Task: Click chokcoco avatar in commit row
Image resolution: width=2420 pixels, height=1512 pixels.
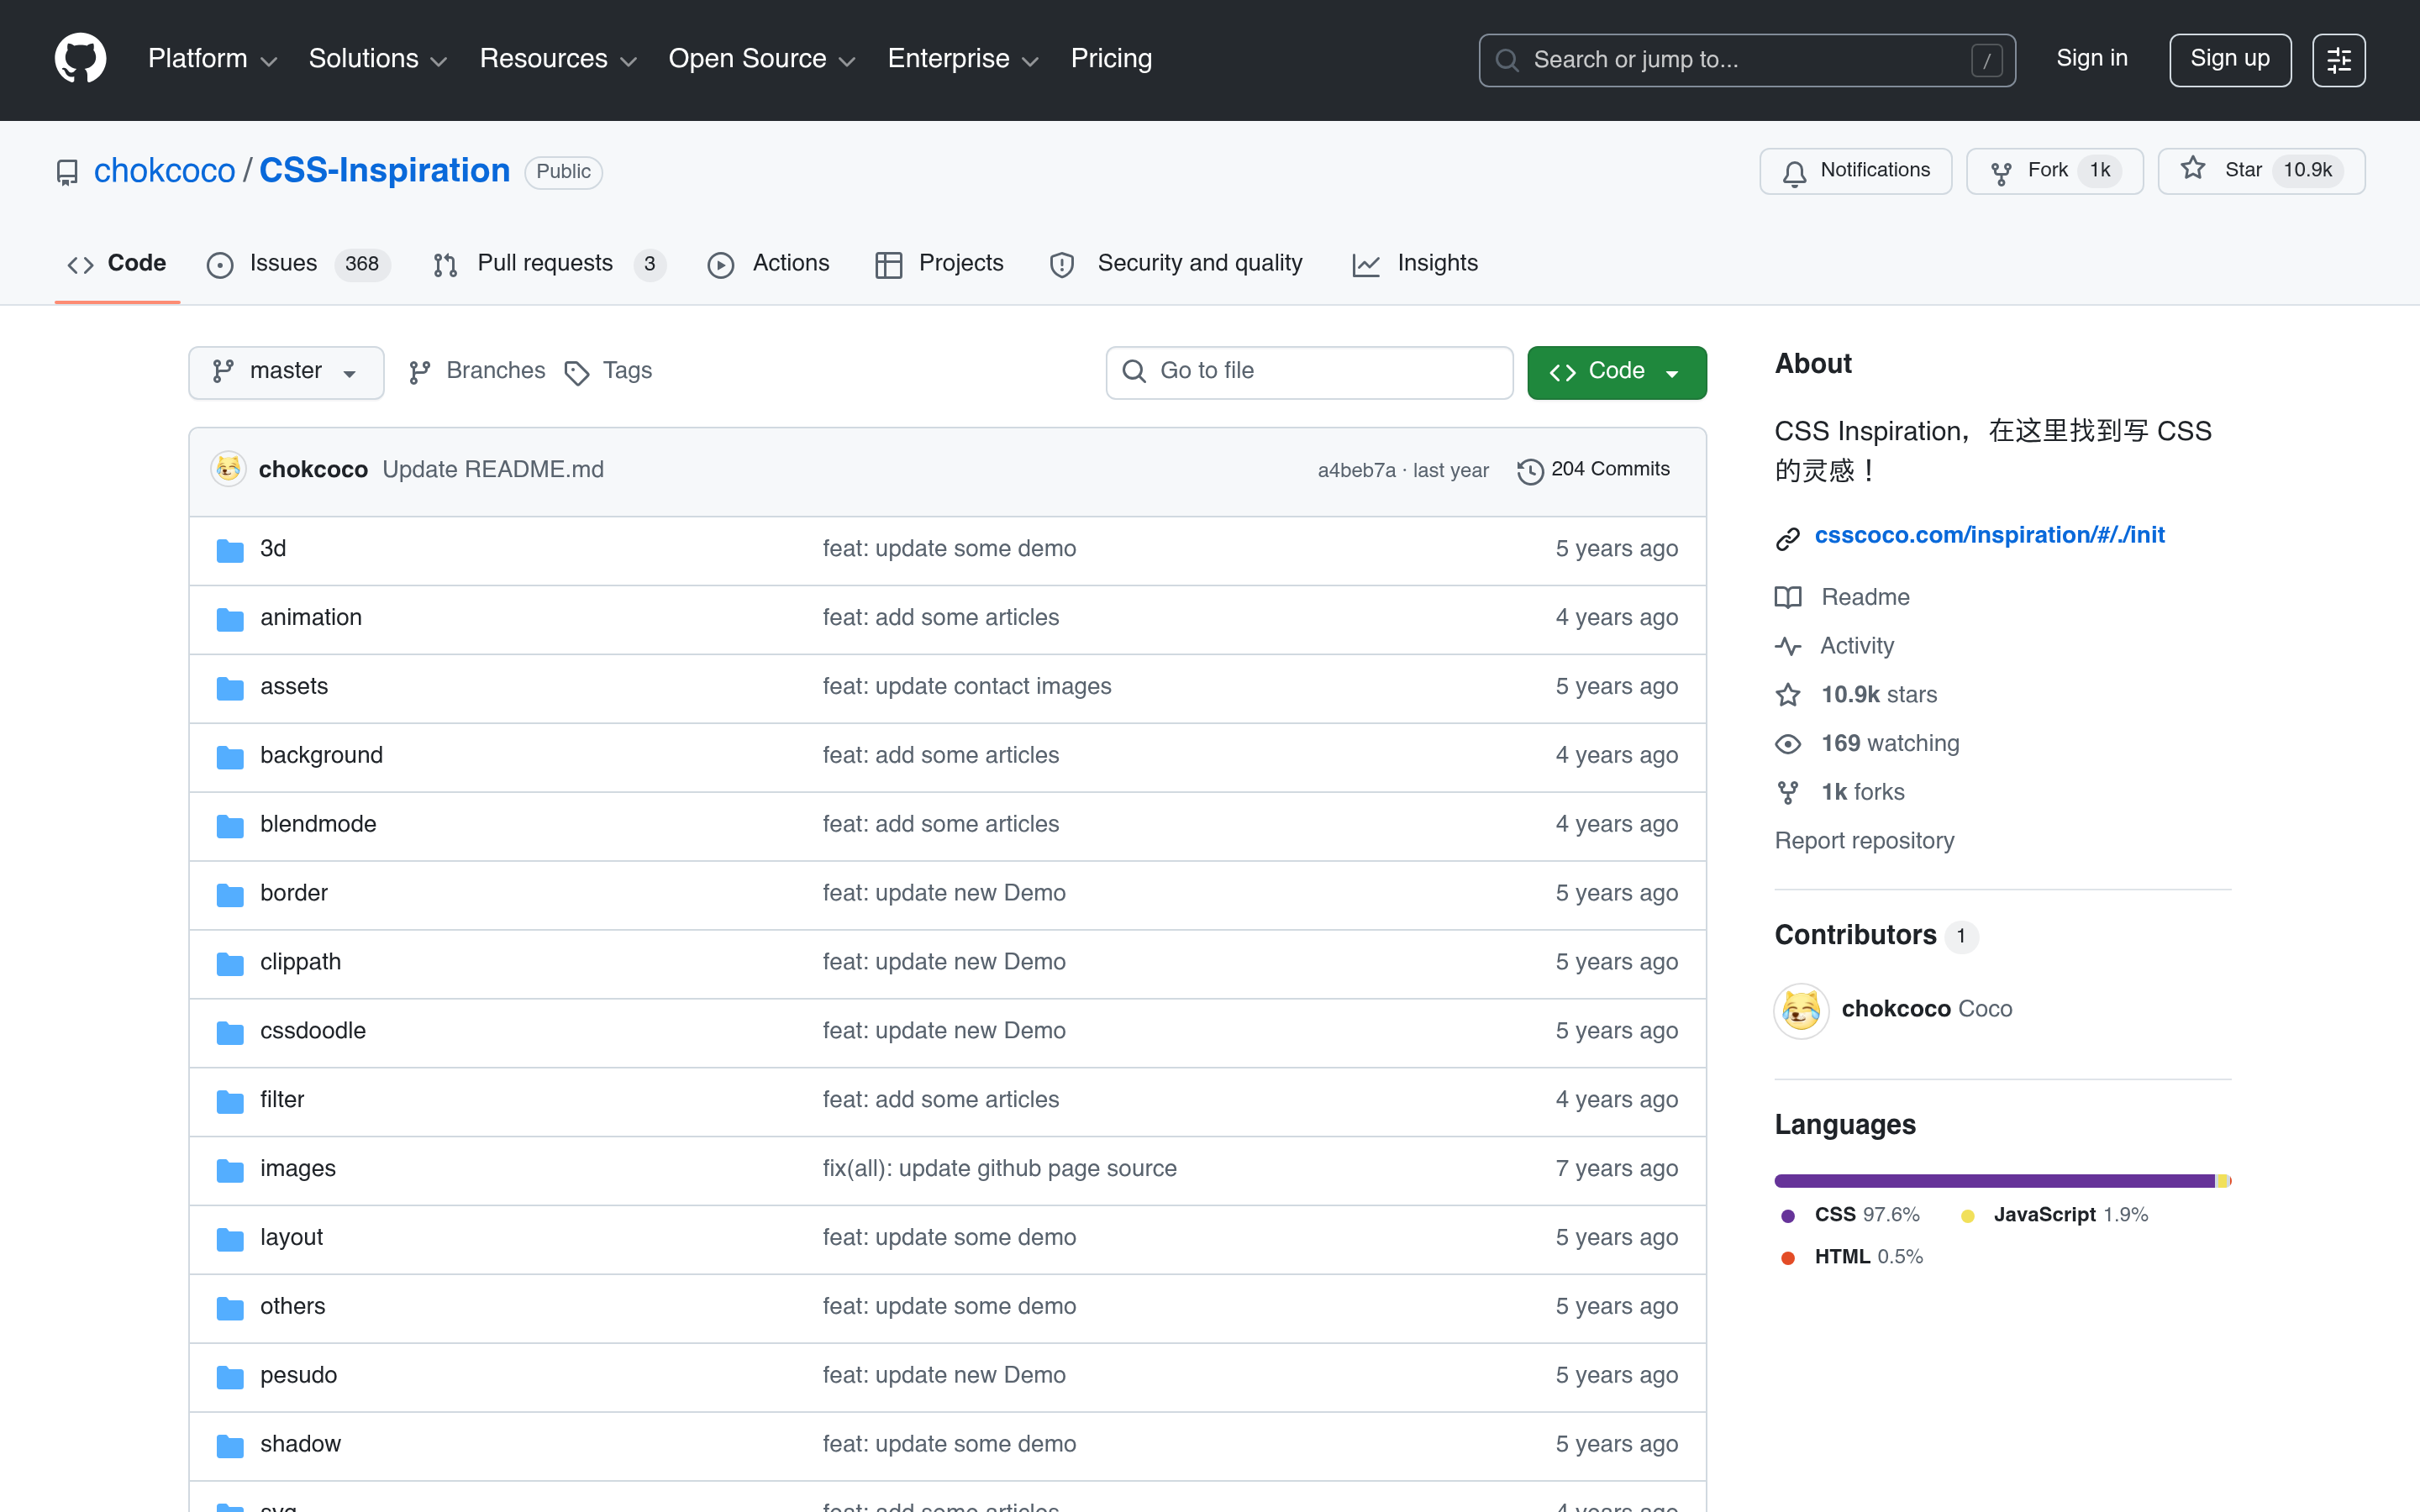Action: 228,468
